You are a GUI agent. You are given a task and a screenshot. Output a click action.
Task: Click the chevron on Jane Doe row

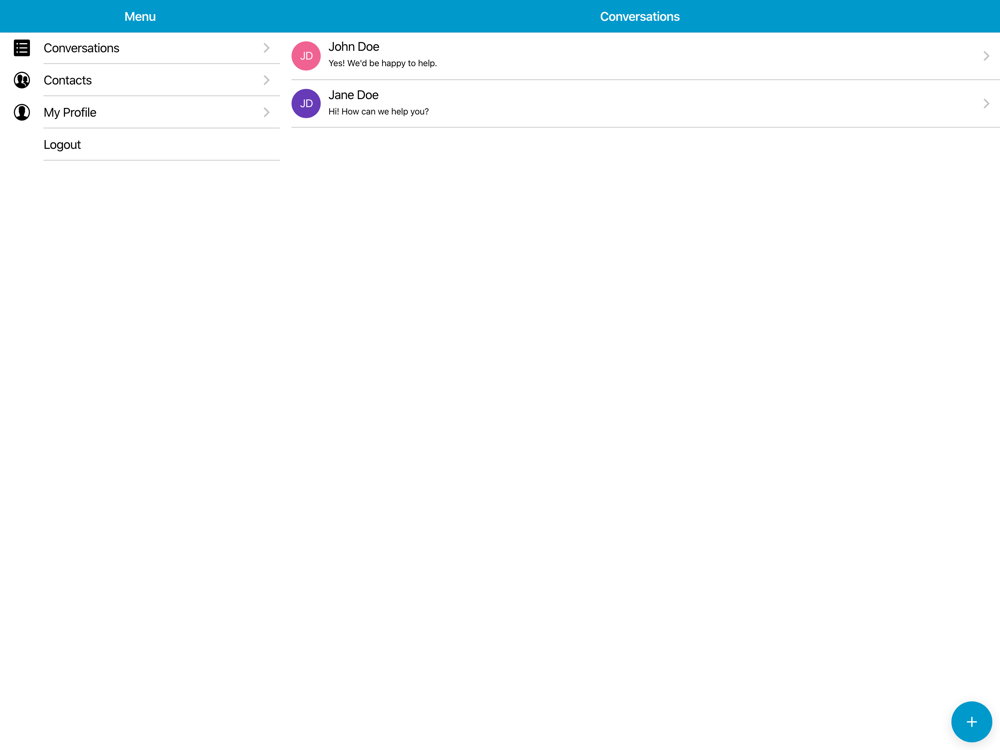[986, 103]
